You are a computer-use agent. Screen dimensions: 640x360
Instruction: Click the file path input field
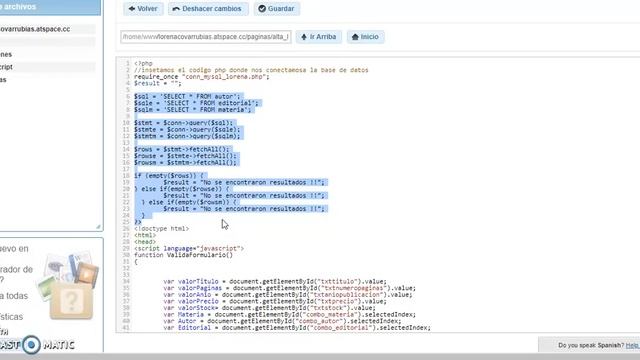(206, 37)
